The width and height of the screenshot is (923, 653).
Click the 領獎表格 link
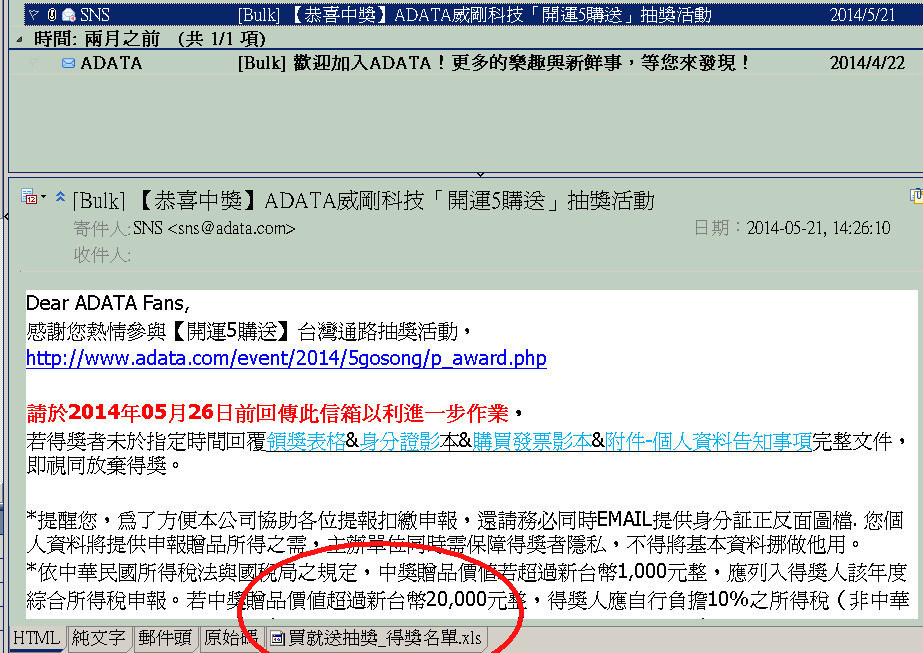pyautogui.click(x=306, y=442)
